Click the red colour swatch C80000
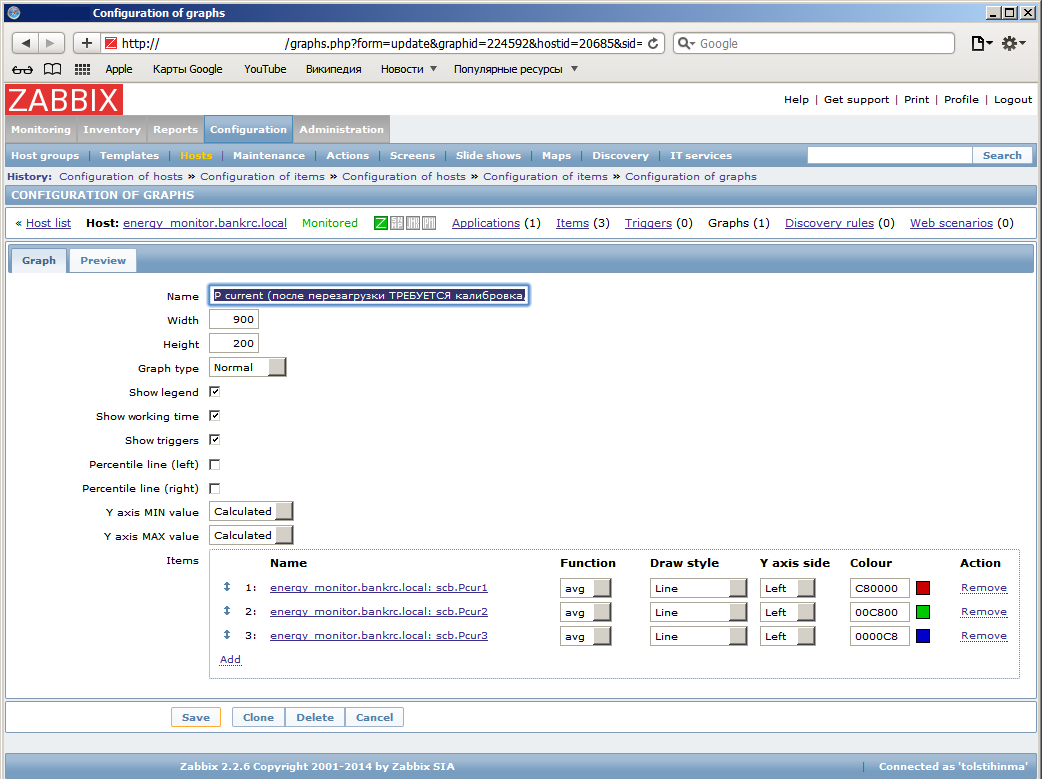 point(922,588)
